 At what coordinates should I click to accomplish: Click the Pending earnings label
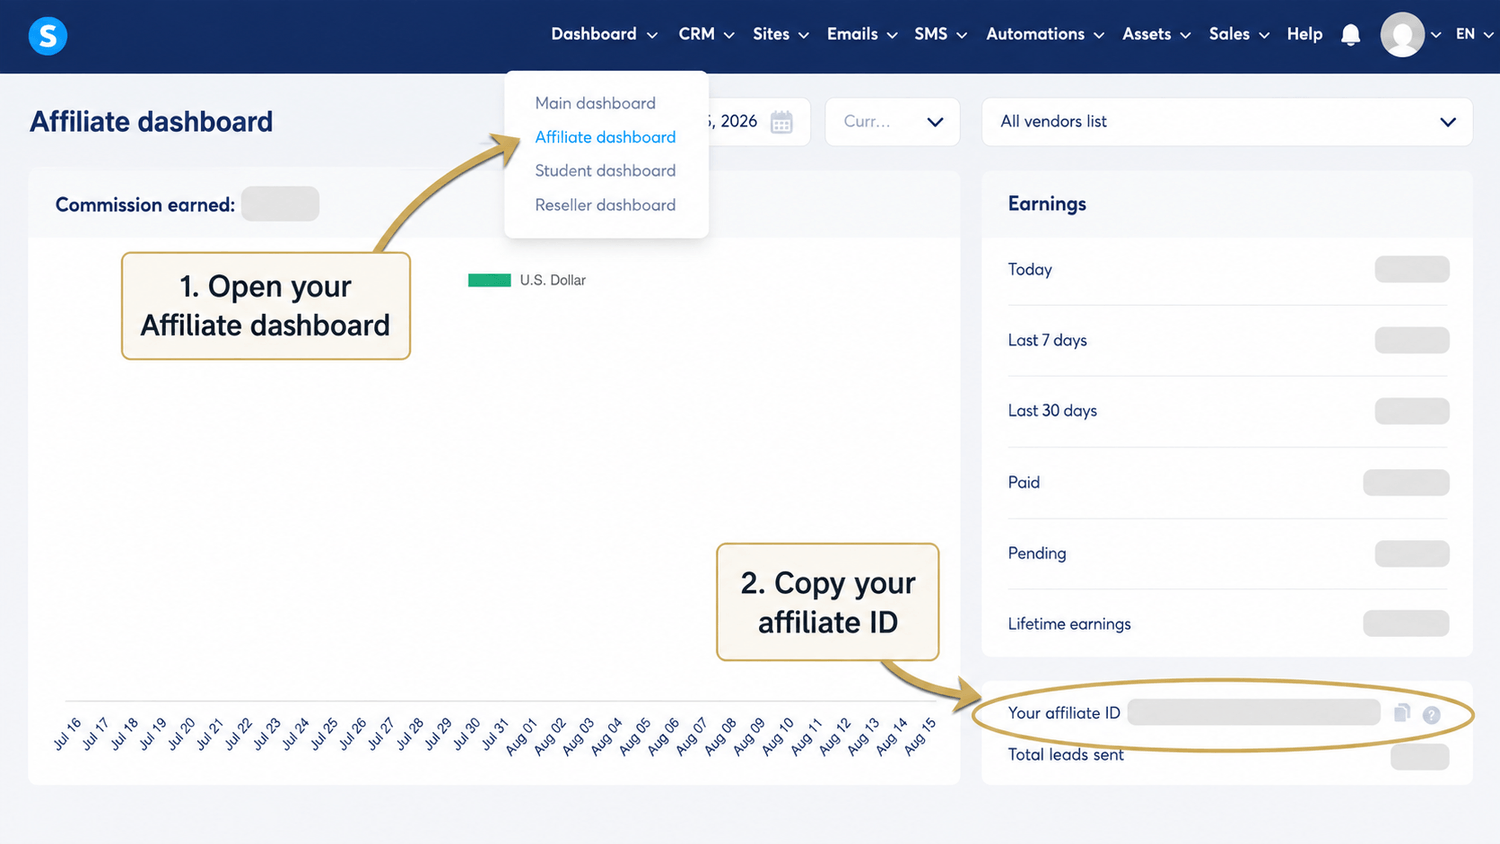click(x=1037, y=553)
